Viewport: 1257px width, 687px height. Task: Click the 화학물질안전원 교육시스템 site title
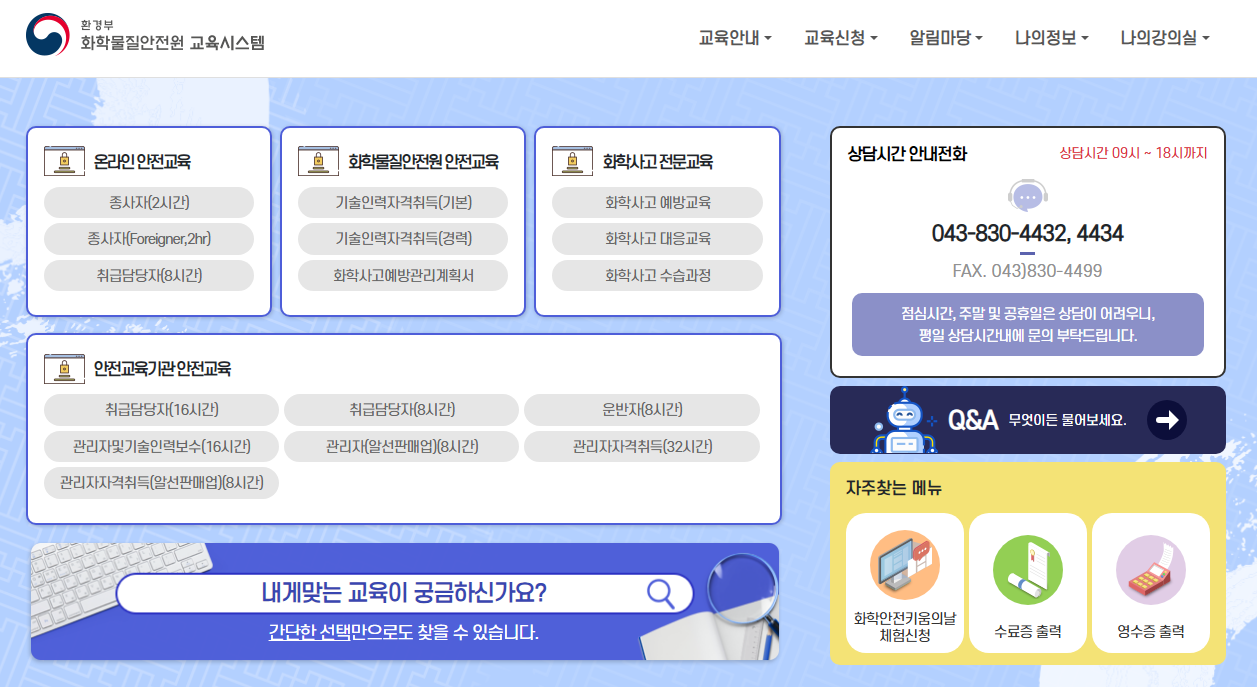click(172, 43)
